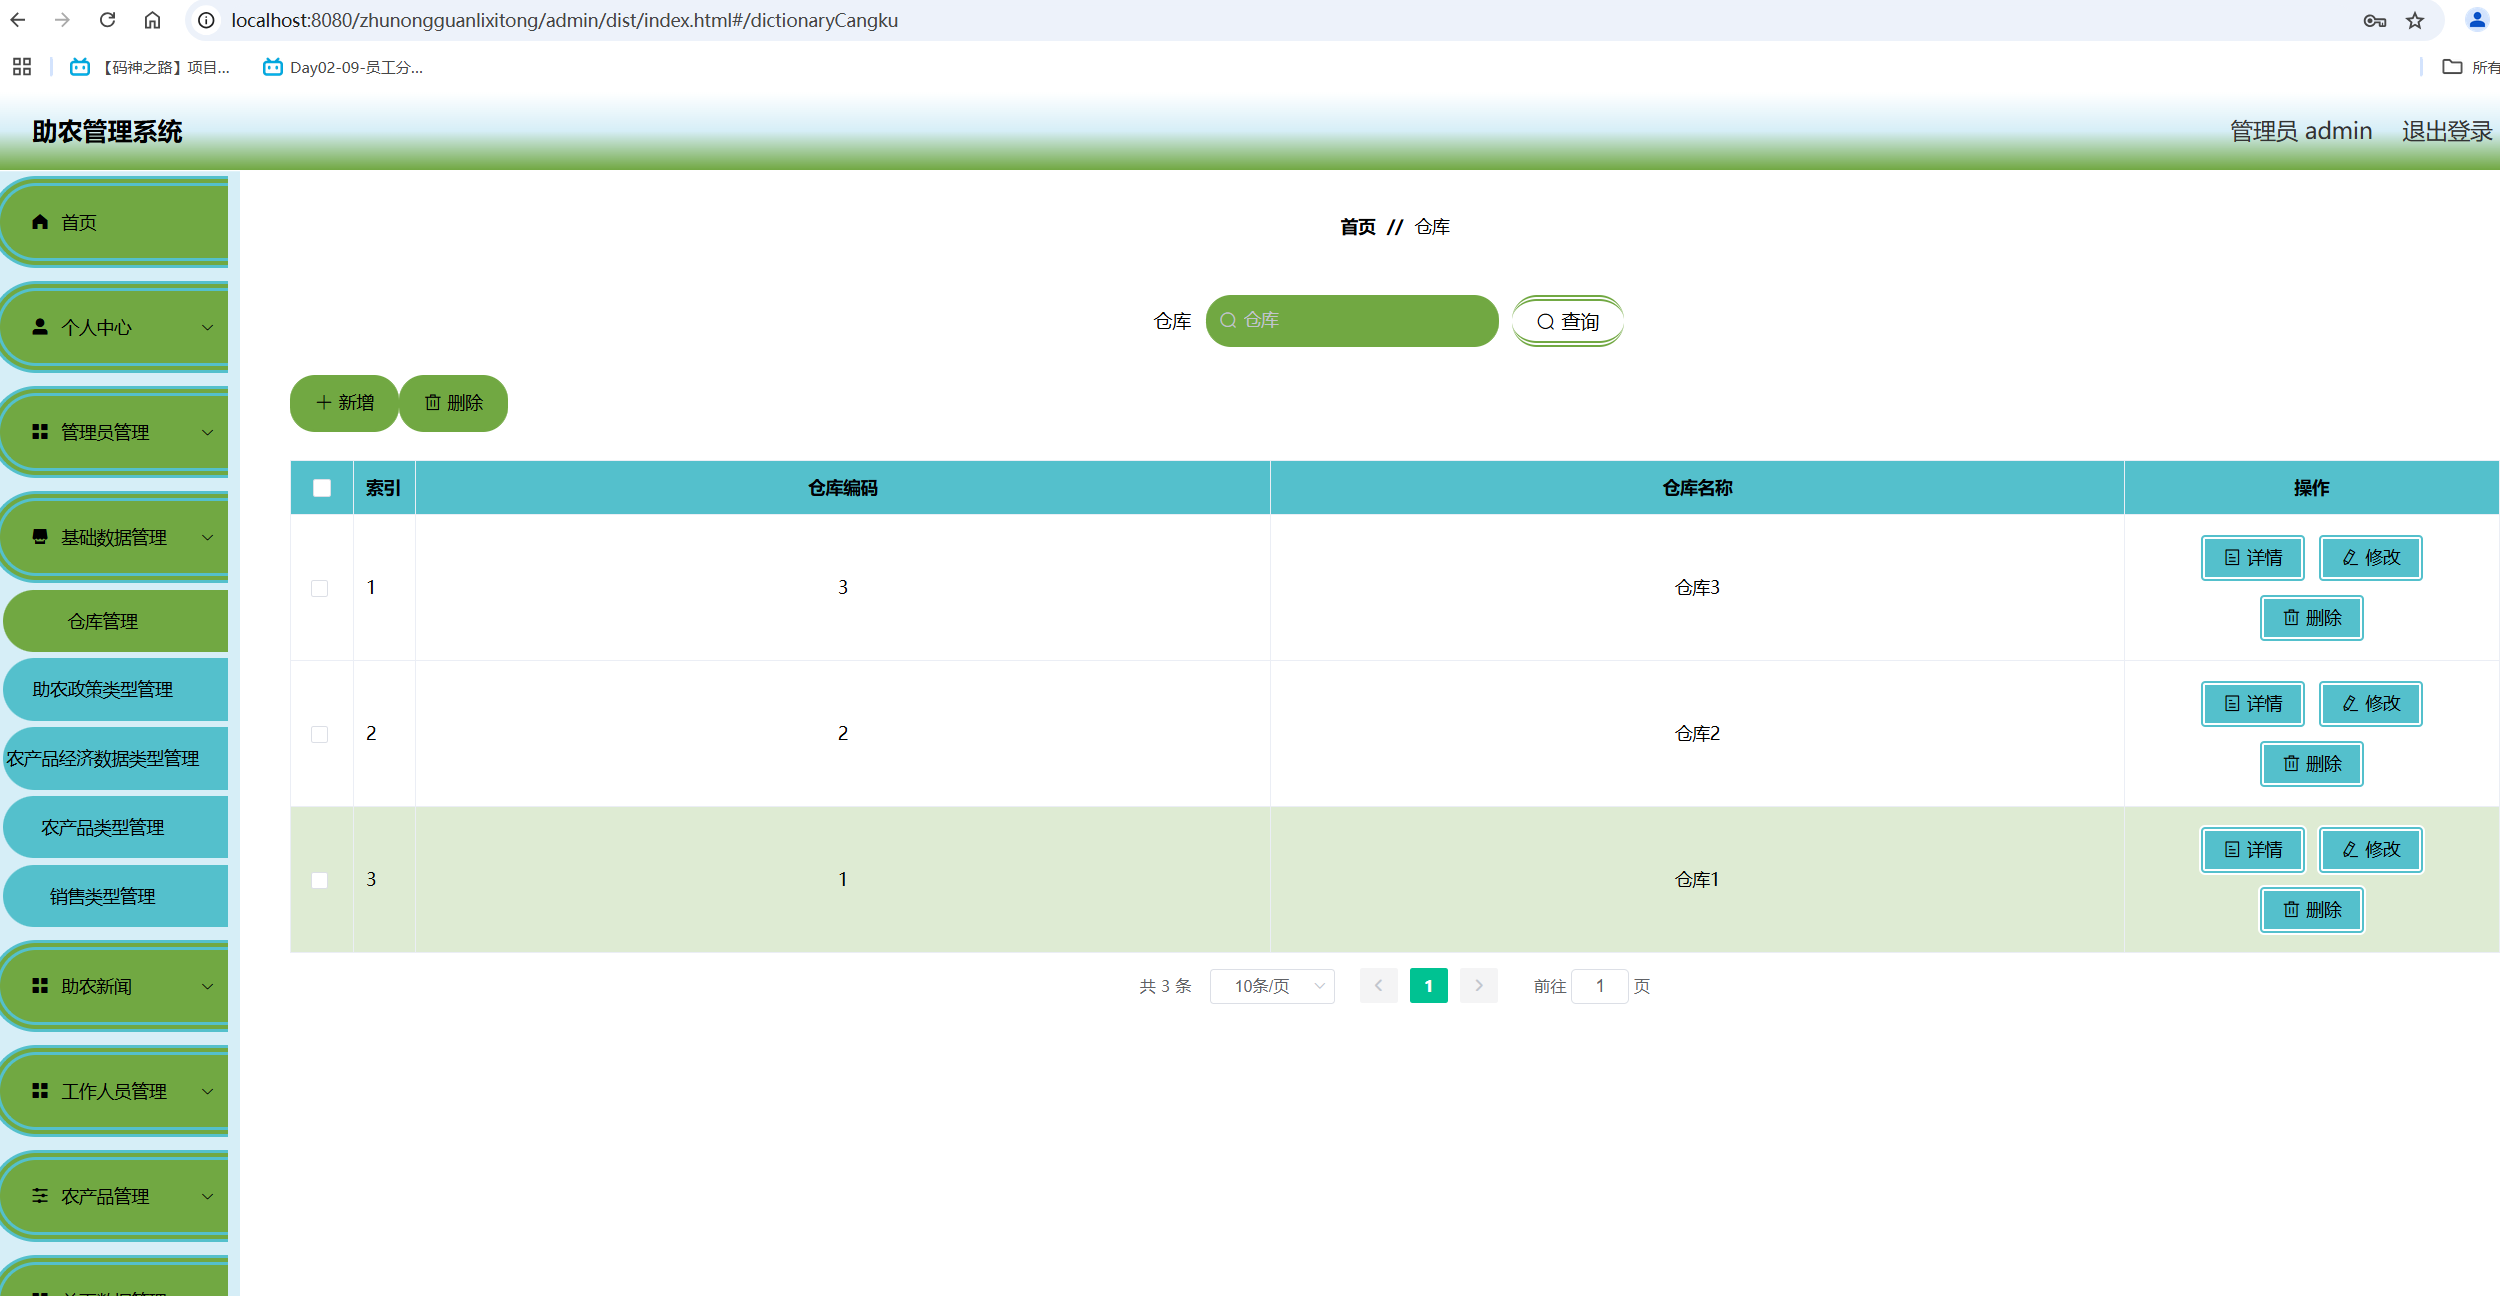Click the 仓库2 name cell
The width and height of the screenshot is (2500, 1296).
(1697, 734)
